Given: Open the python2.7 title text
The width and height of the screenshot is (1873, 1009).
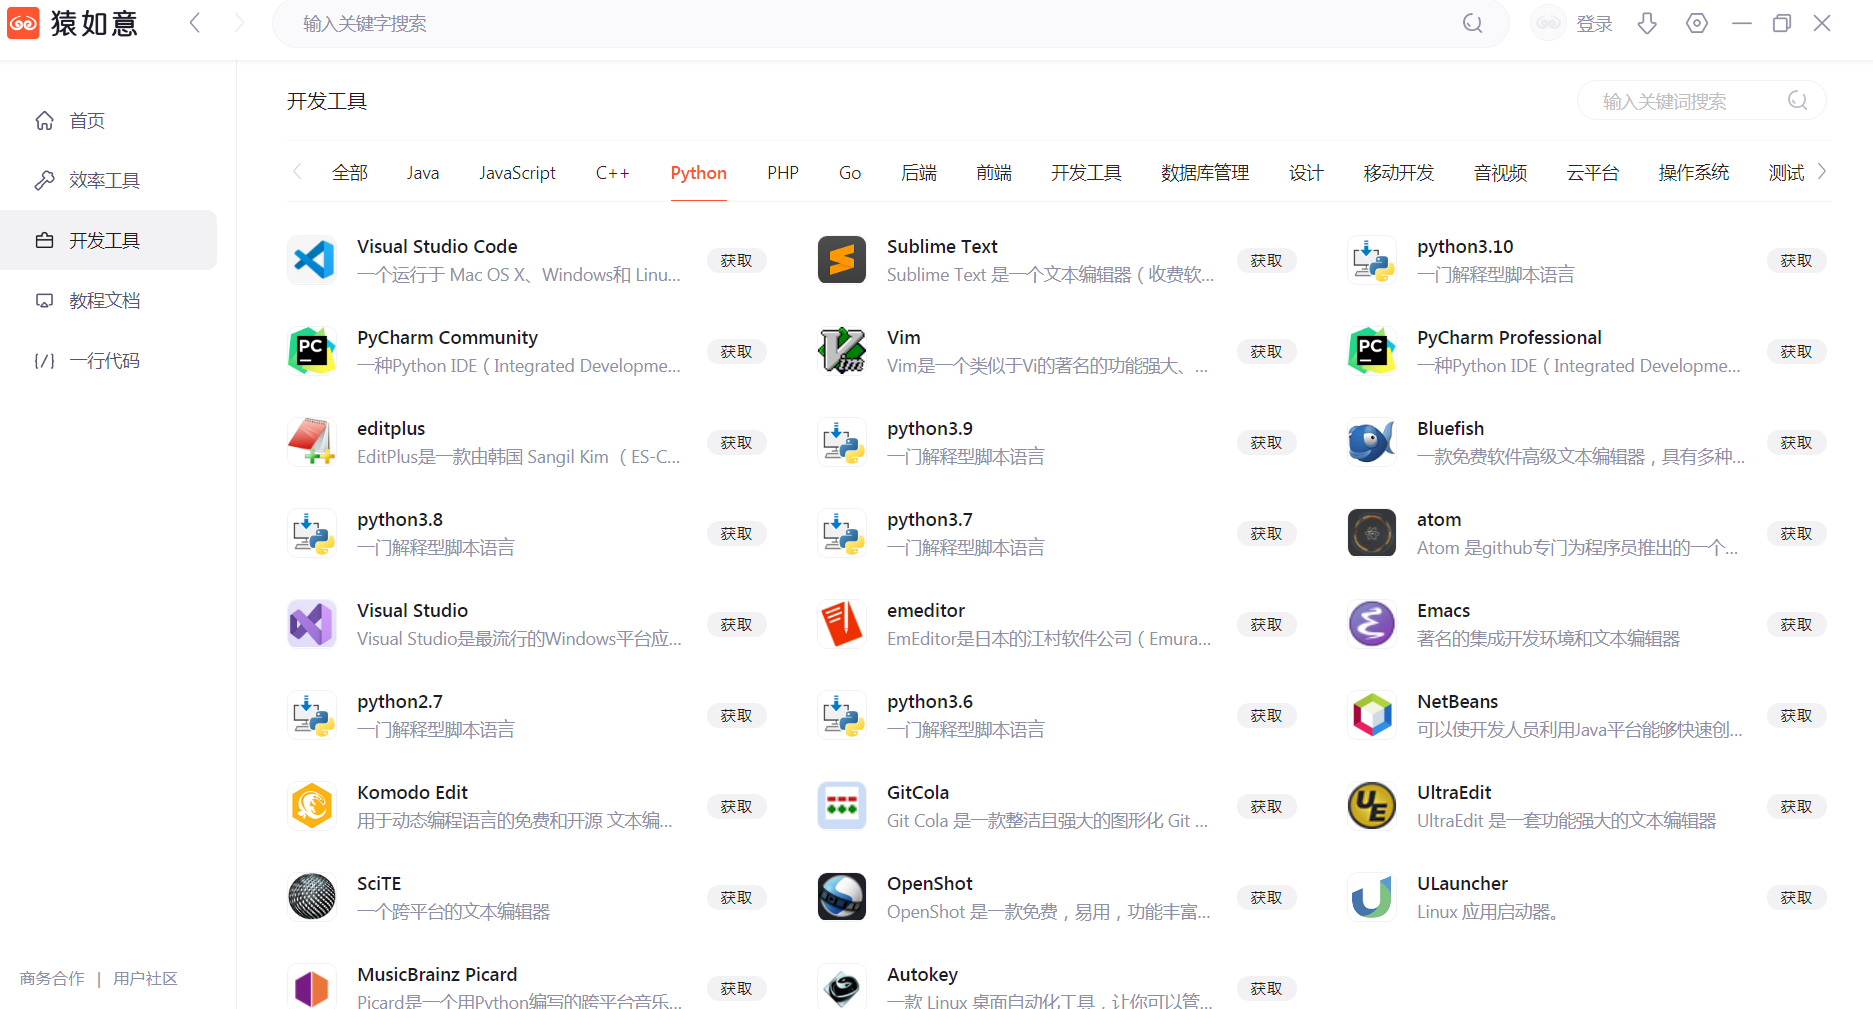Looking at the screenshot, I should click(400, 702).
